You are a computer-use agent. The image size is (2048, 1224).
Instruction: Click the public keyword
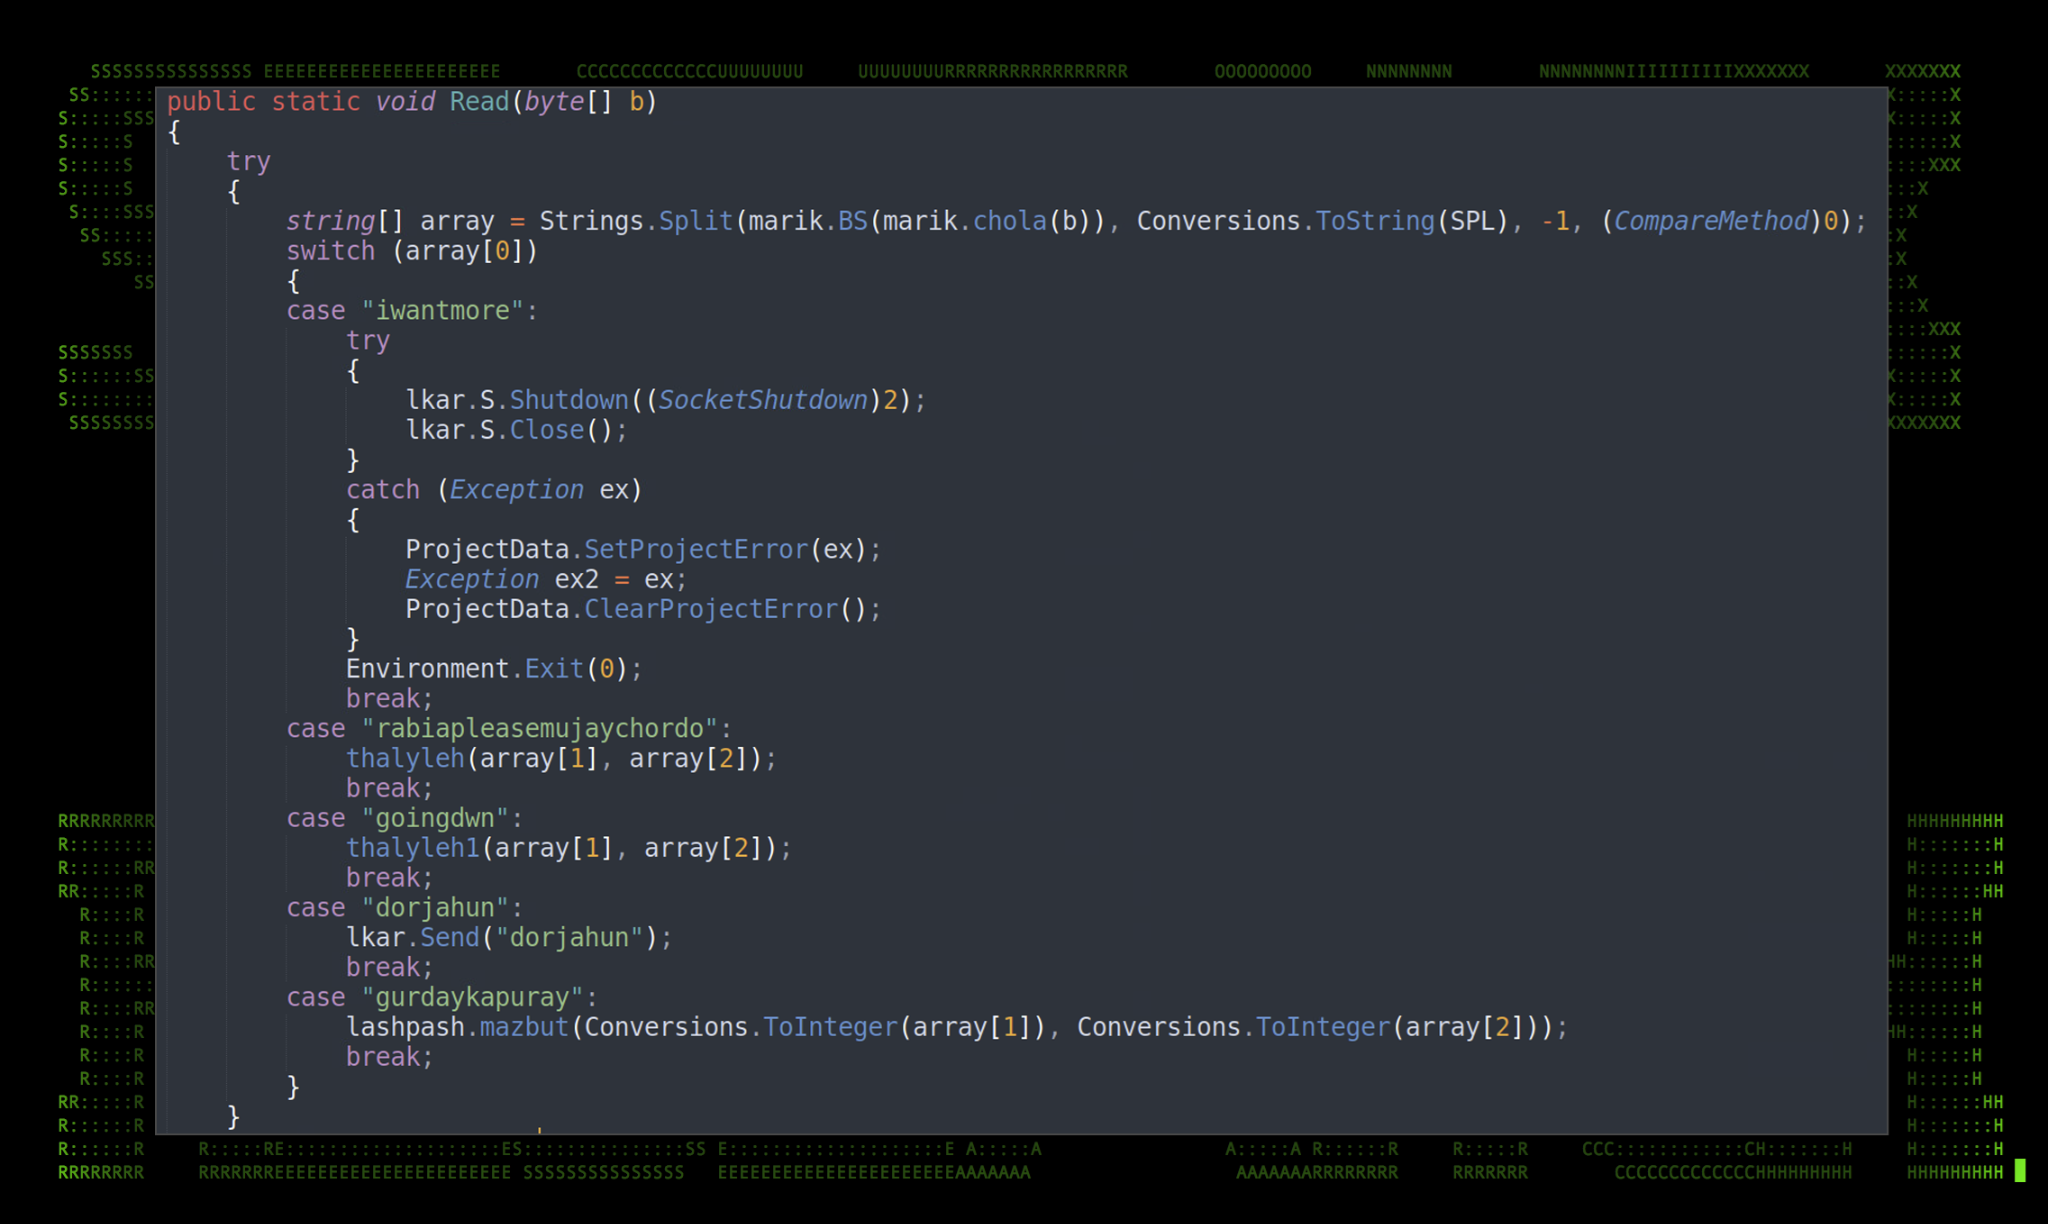[211, 102]
